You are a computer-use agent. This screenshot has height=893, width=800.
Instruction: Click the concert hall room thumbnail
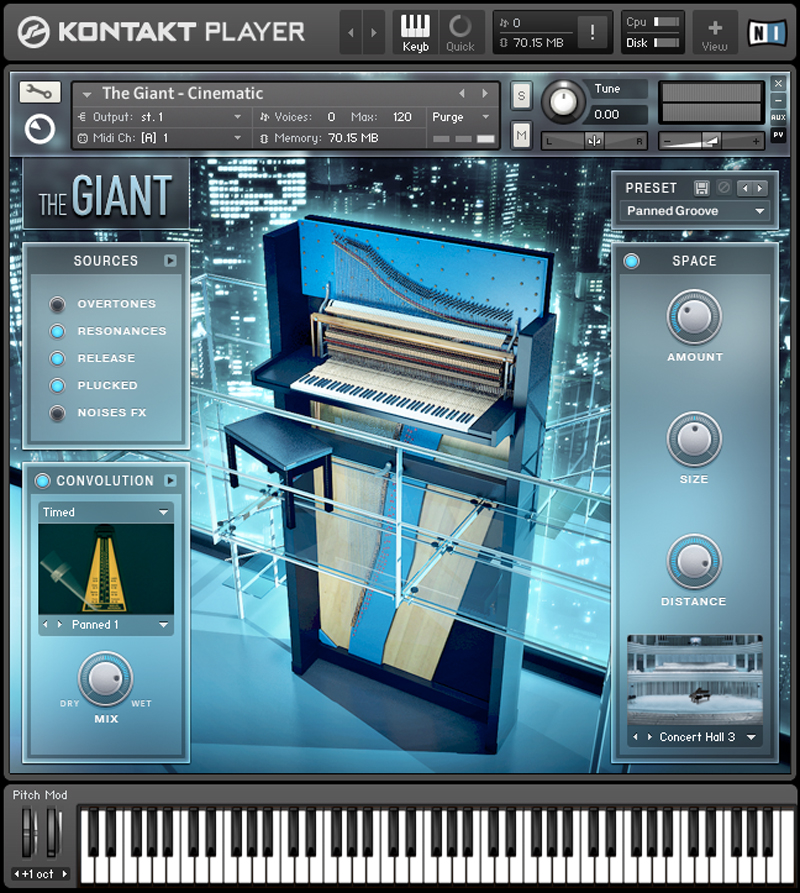coord(695,681)
